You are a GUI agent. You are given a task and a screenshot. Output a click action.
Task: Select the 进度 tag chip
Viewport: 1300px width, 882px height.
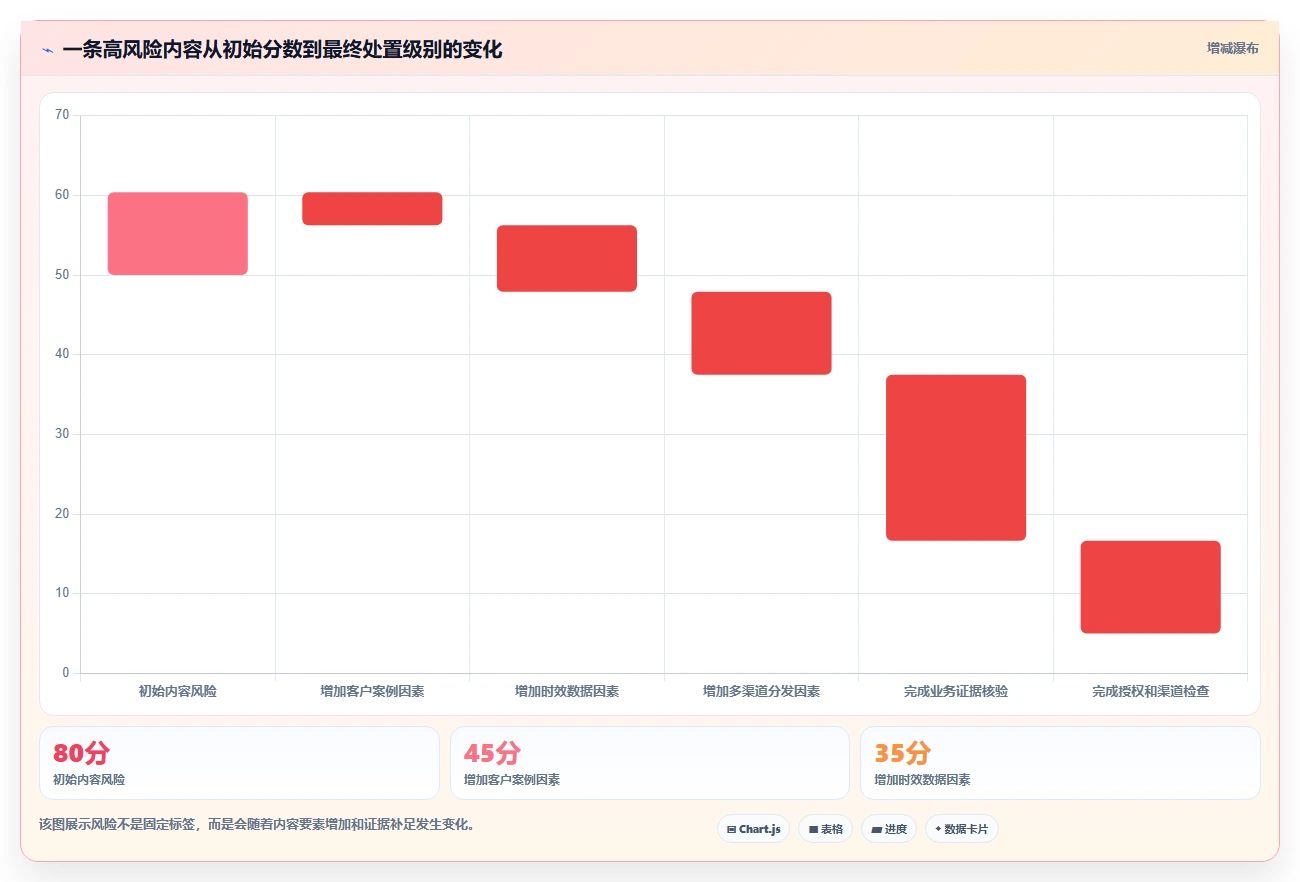coord(888,829)
